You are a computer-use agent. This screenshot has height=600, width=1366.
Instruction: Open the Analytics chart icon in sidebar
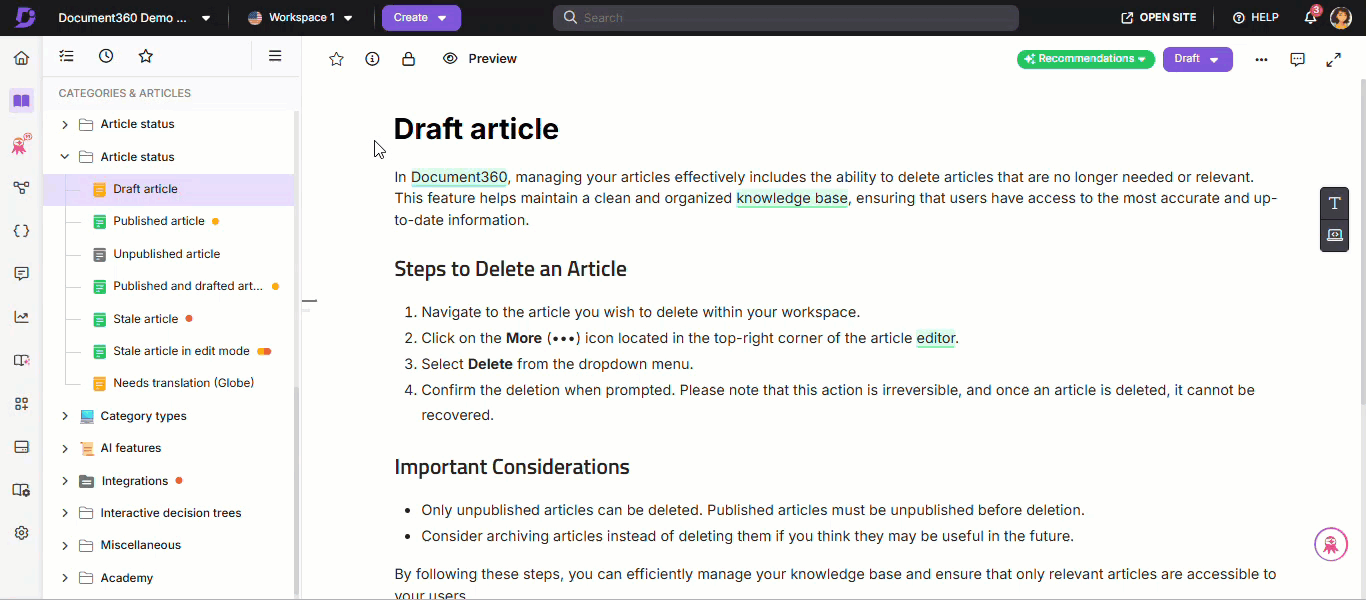(x=21, y=317)
